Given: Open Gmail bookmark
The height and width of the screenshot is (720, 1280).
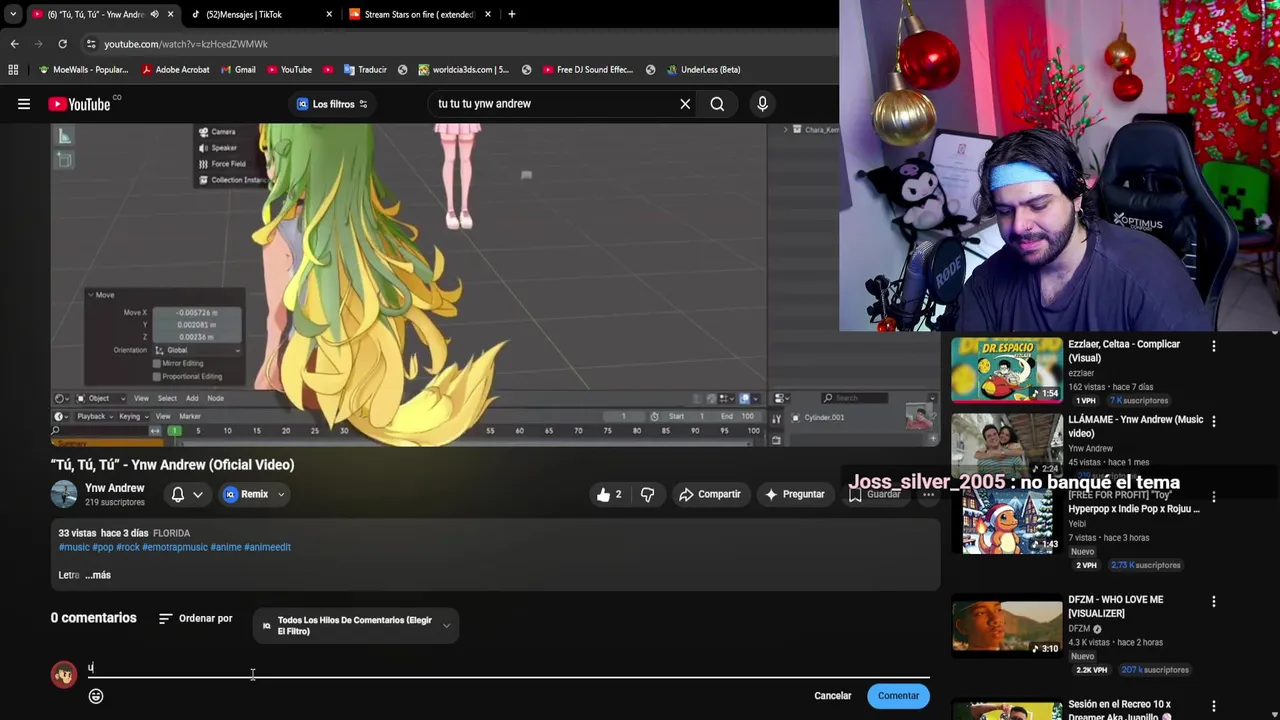Looking at the screenshot, I should tap(237, 70).
